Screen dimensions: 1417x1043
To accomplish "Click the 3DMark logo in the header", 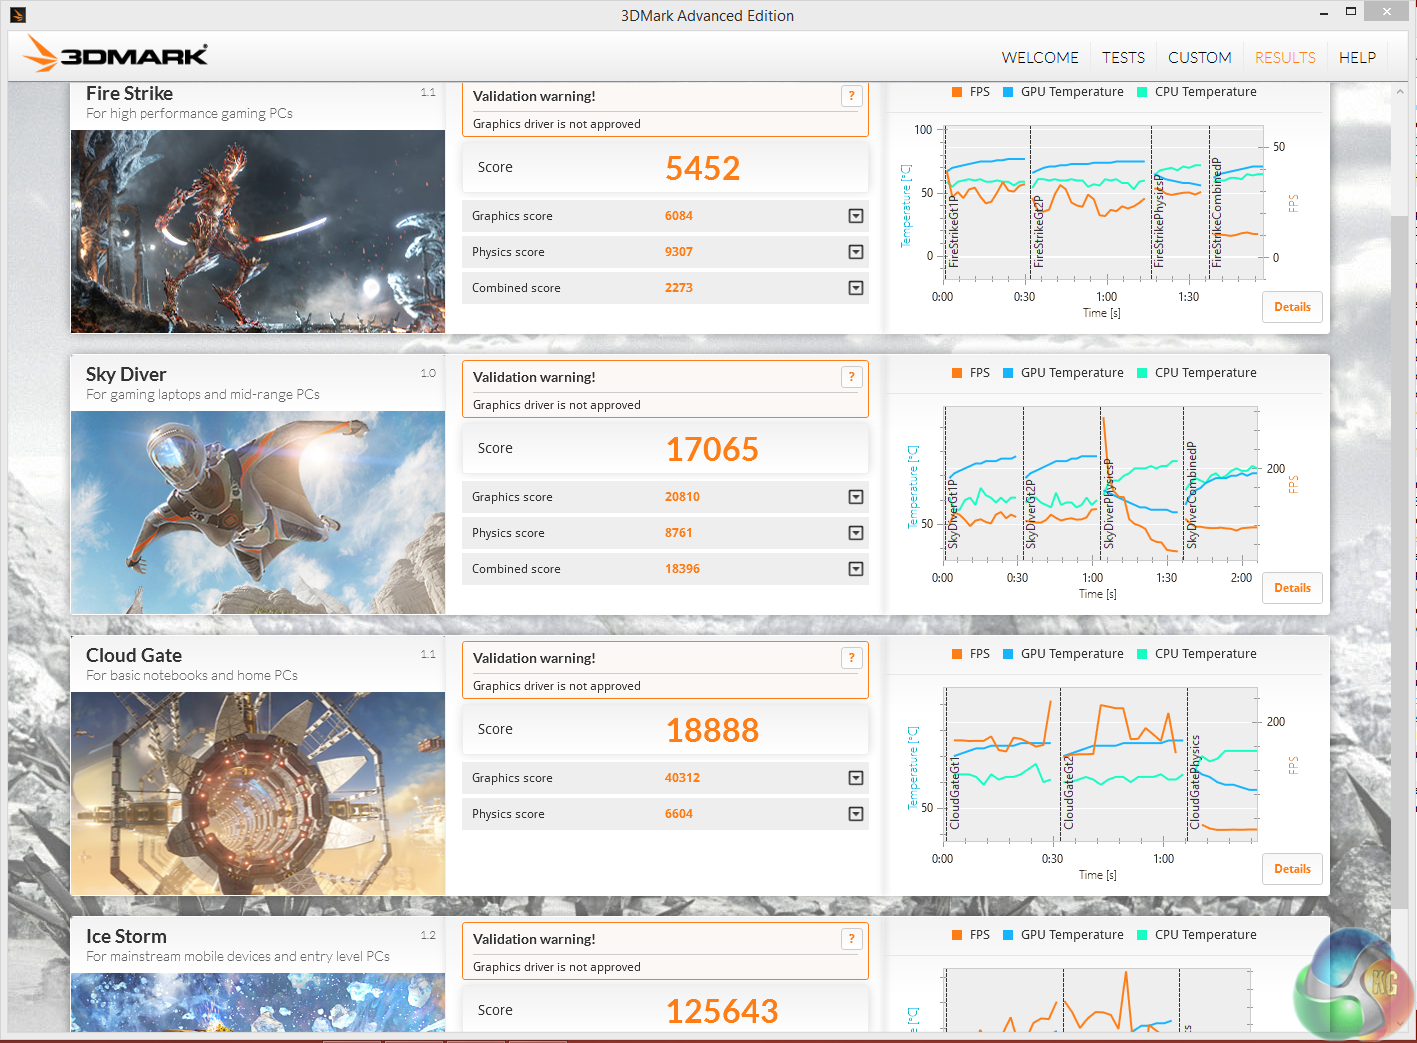I will pyautogui.click(x=116, y=54).
